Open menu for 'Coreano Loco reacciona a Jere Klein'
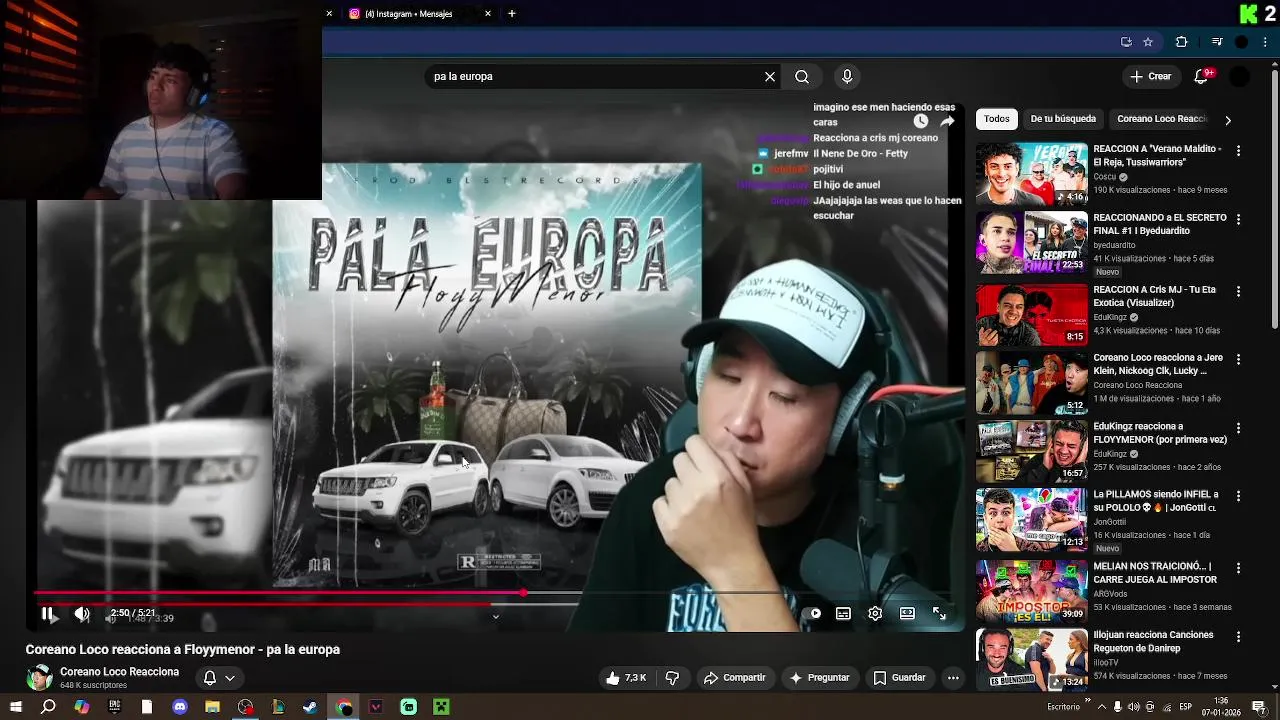Viewport: 1280px width, 720px height. (x=1238, y=360)
